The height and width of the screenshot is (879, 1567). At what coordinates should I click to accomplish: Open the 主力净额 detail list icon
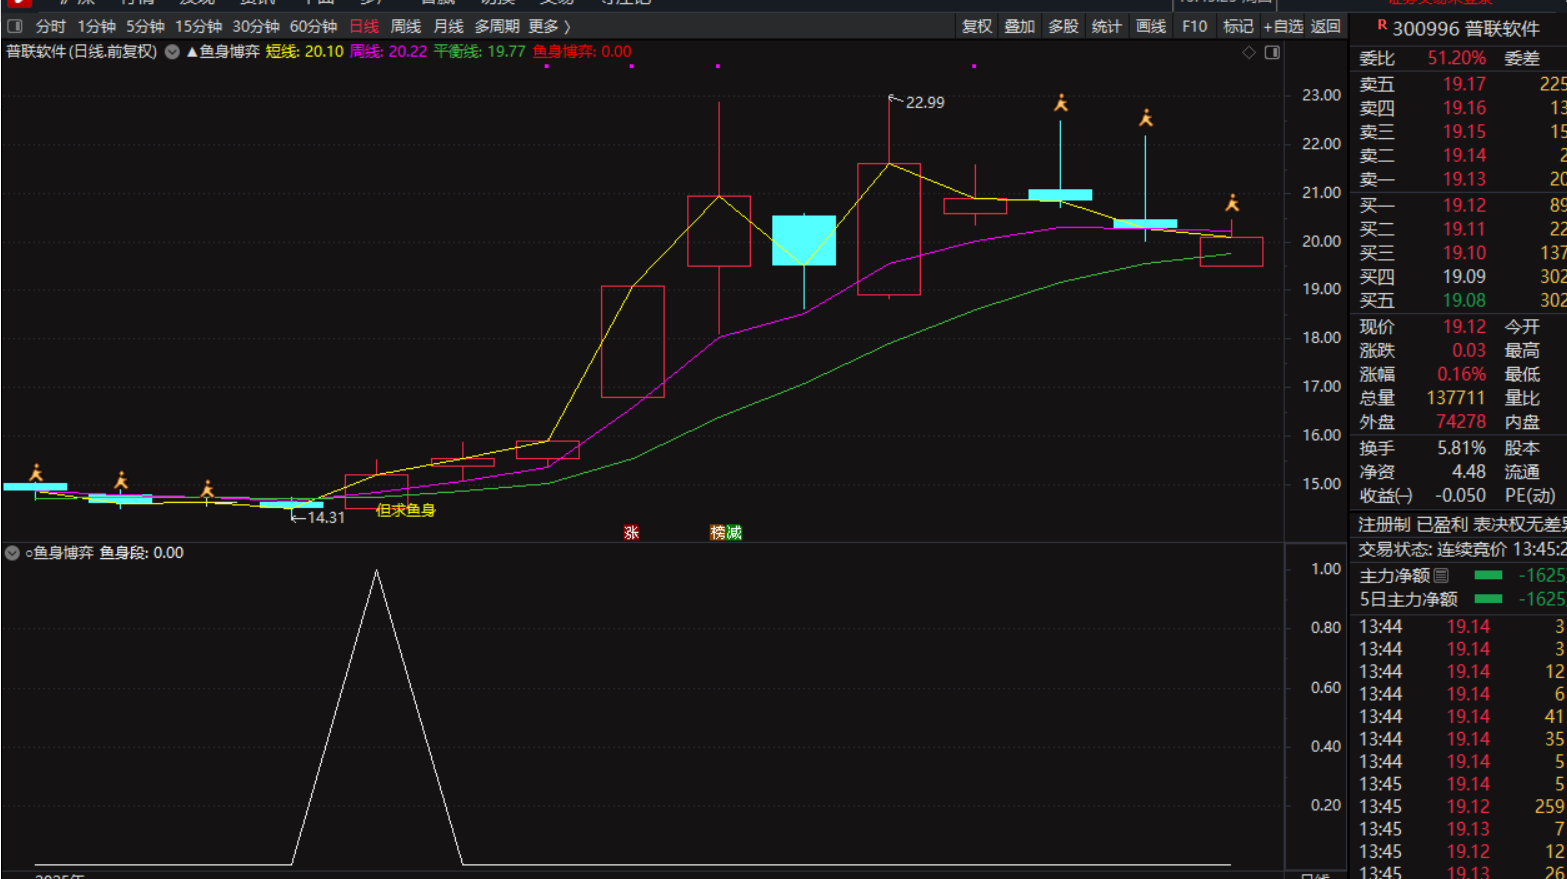pyautogui.click(x=1441, y=575)
